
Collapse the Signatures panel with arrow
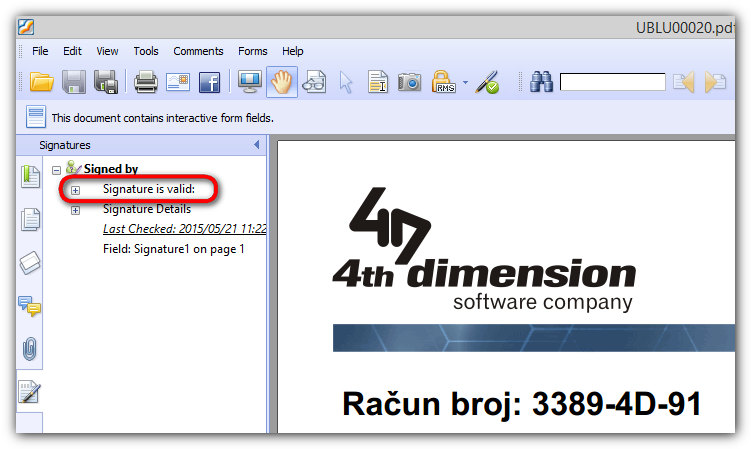pyautogui.click(x=257, y=144)
